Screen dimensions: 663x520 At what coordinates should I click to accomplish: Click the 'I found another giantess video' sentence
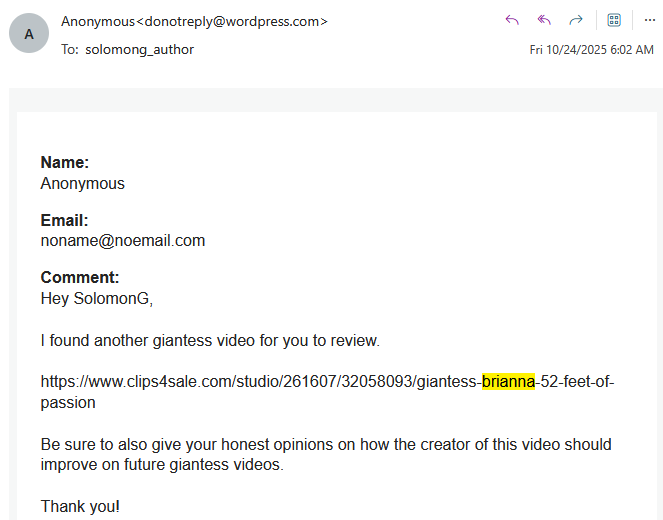click(210, 340)
